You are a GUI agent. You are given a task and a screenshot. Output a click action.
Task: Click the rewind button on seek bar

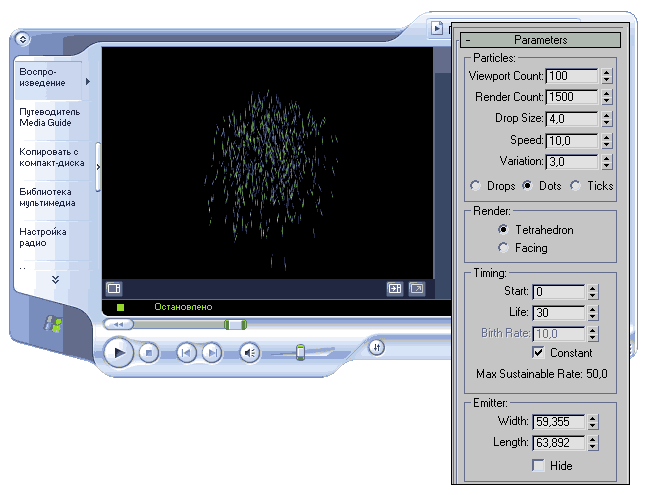click(118, 324)
